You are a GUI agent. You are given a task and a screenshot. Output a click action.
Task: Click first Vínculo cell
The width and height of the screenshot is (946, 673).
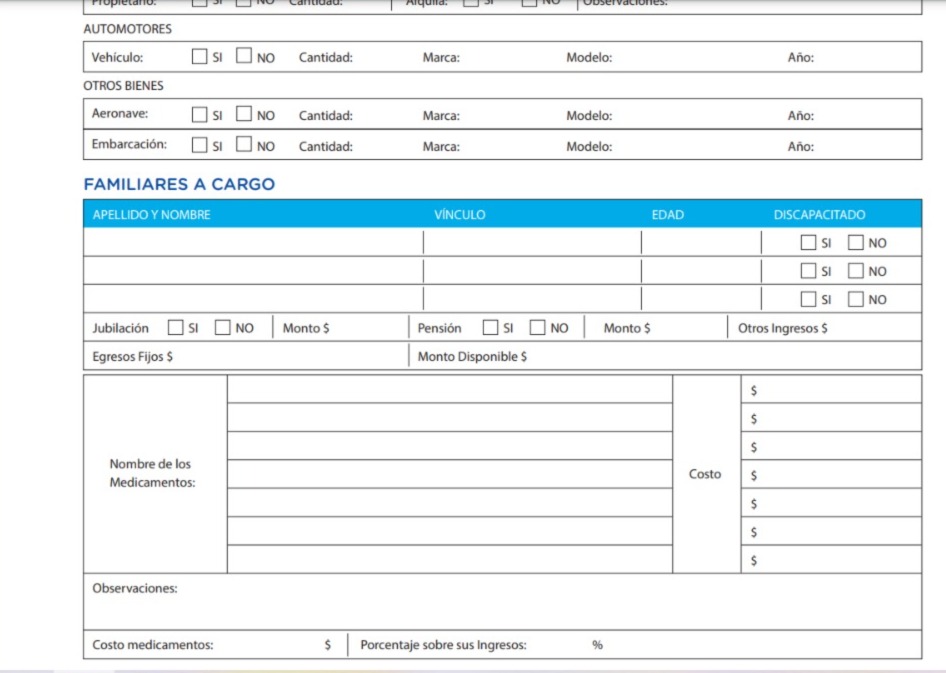tap(532, 242)
